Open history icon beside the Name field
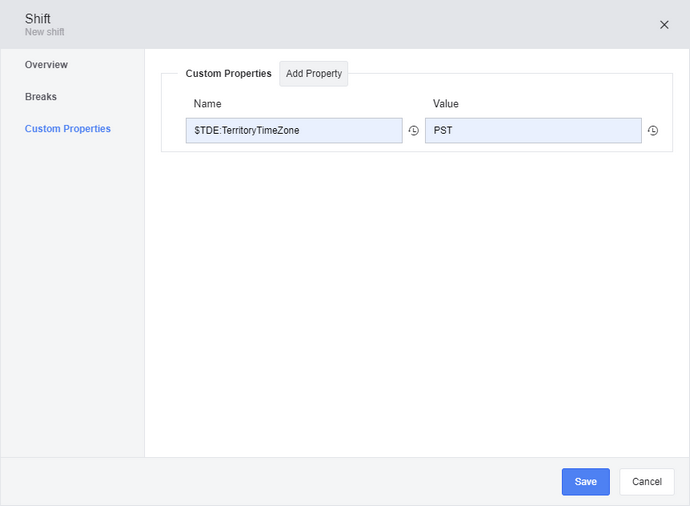690x506 pixels. pyautogui.click(x=414, y=131)
